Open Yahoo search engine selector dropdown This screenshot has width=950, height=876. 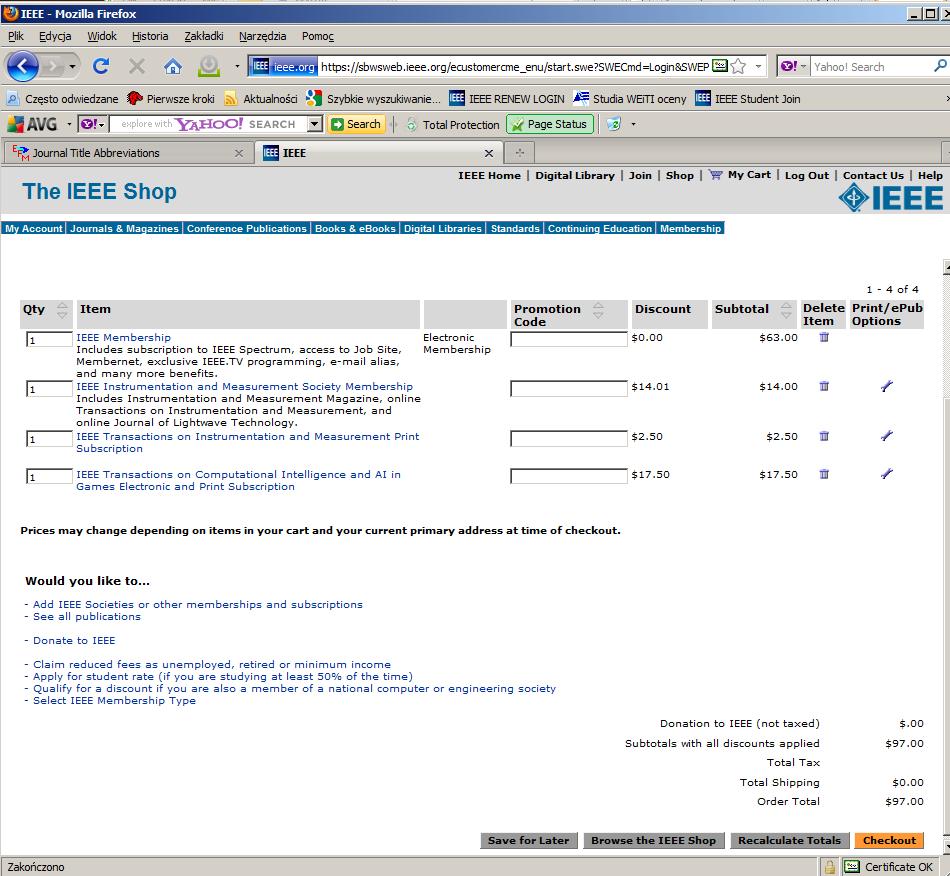803,66
